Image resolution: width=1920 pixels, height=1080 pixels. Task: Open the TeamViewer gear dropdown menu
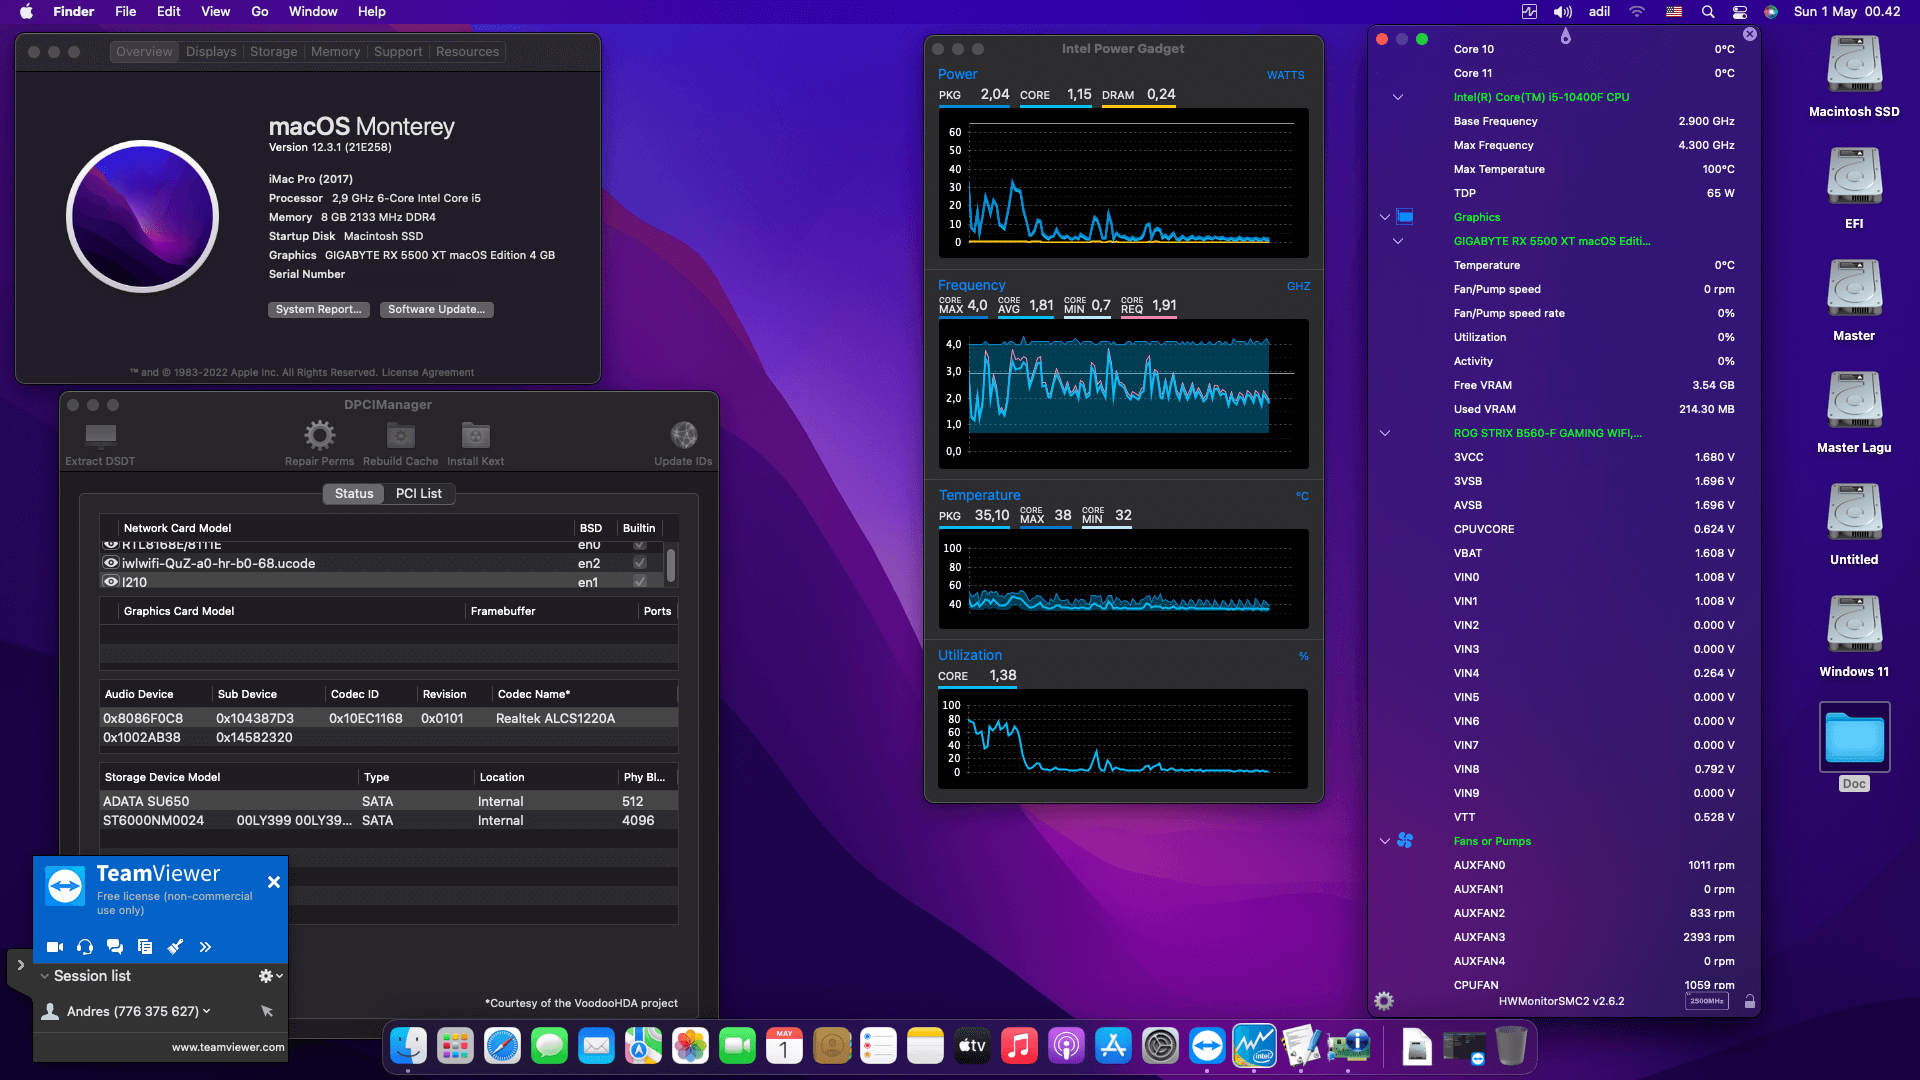click(270, 976)
